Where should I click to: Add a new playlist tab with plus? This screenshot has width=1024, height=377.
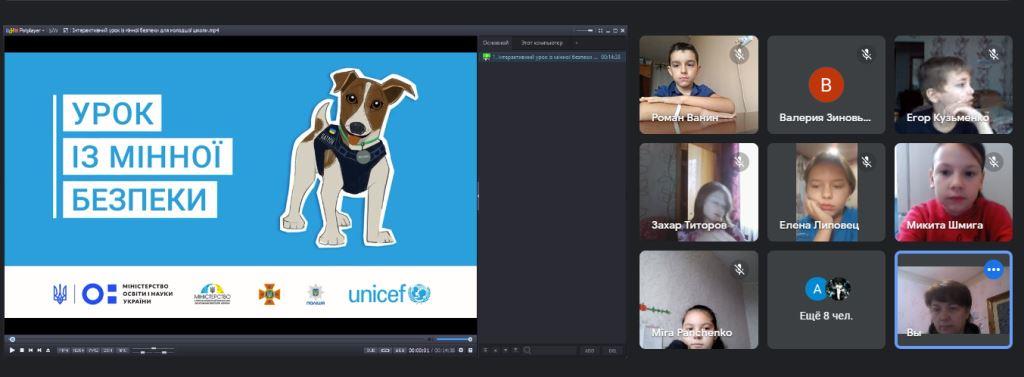click(x=577, y=42)
